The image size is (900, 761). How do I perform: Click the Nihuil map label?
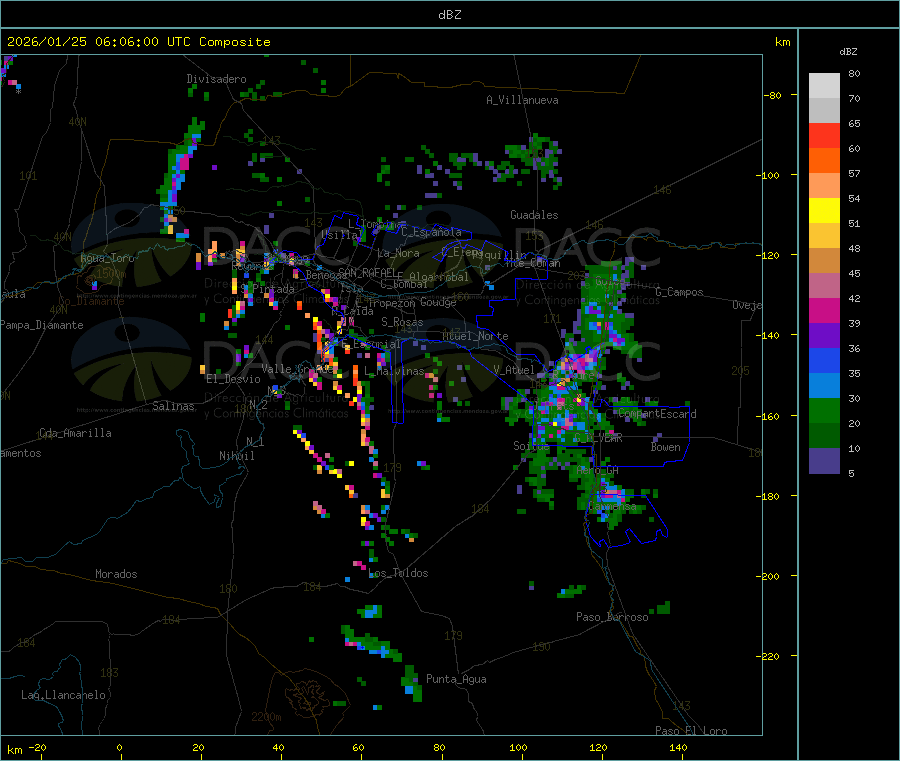(x=237, y=456)
